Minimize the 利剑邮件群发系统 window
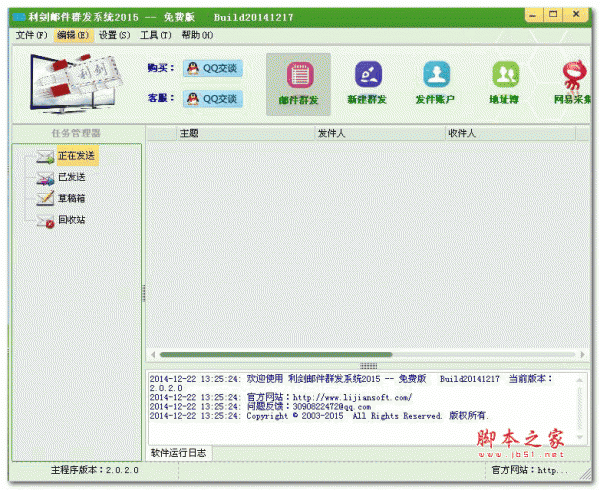 pyautogui.click(x=533, y=15)
